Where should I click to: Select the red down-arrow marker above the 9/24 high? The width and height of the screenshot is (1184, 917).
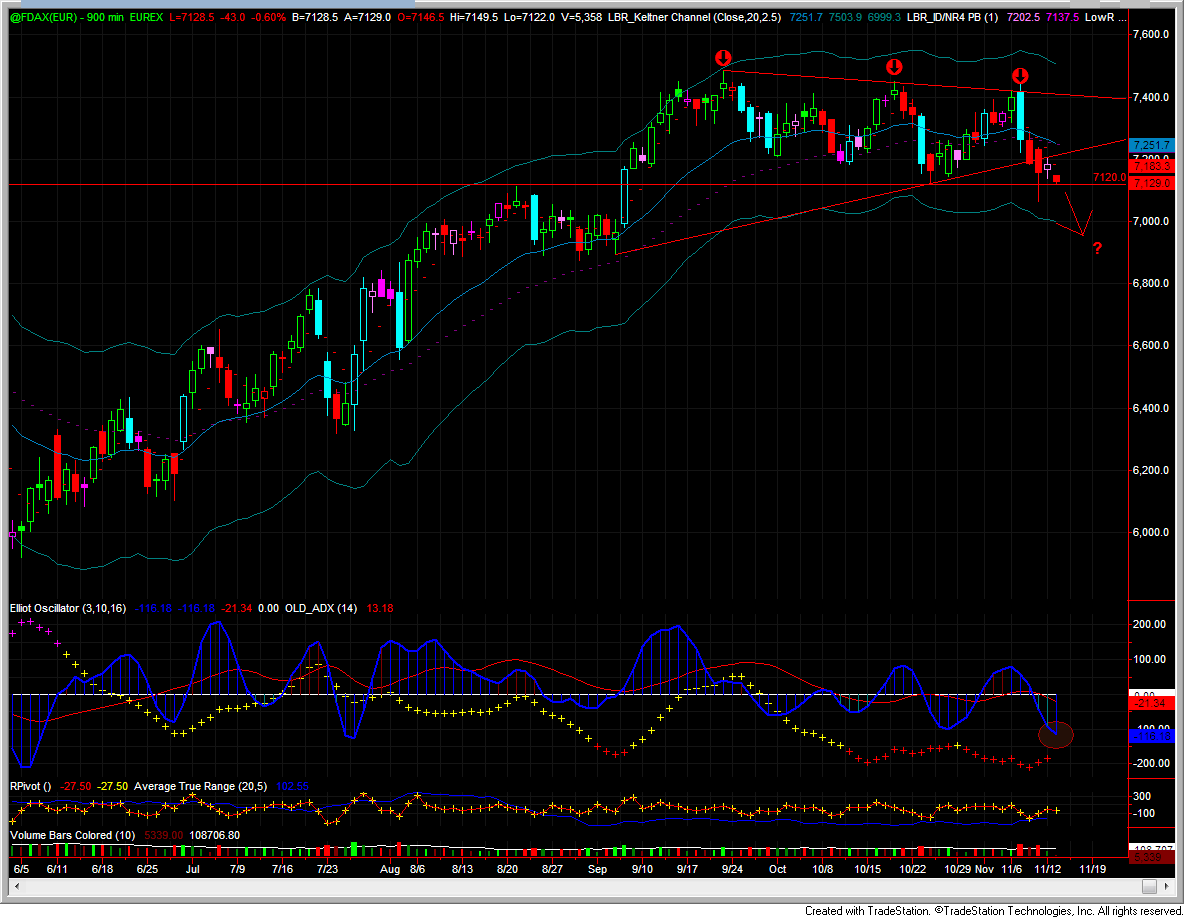(723, 58)
